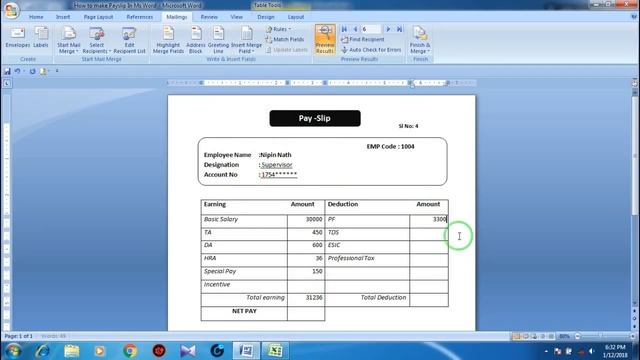Switch to Excel in taskbar
Viewport: 640px width, 360px height.
(275, 351)
